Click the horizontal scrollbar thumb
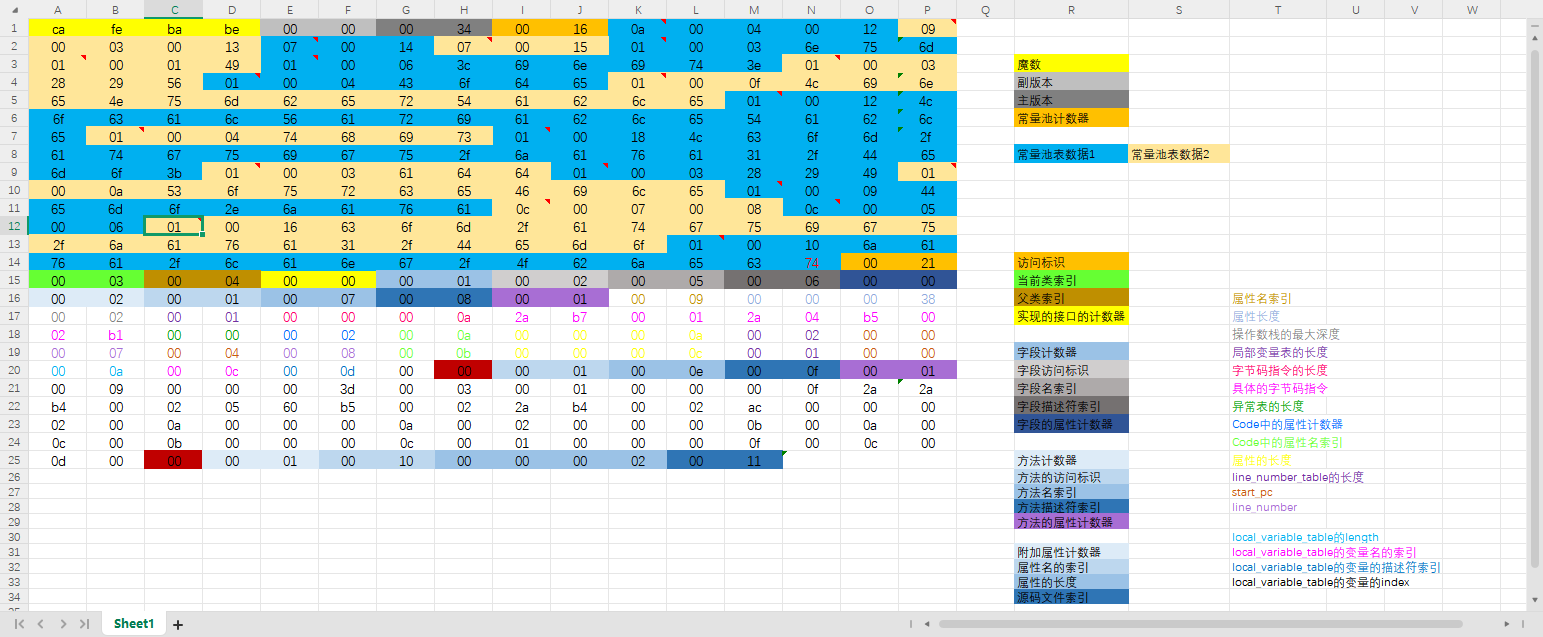The image size is (1543, 637). (x=1200, y=624)
